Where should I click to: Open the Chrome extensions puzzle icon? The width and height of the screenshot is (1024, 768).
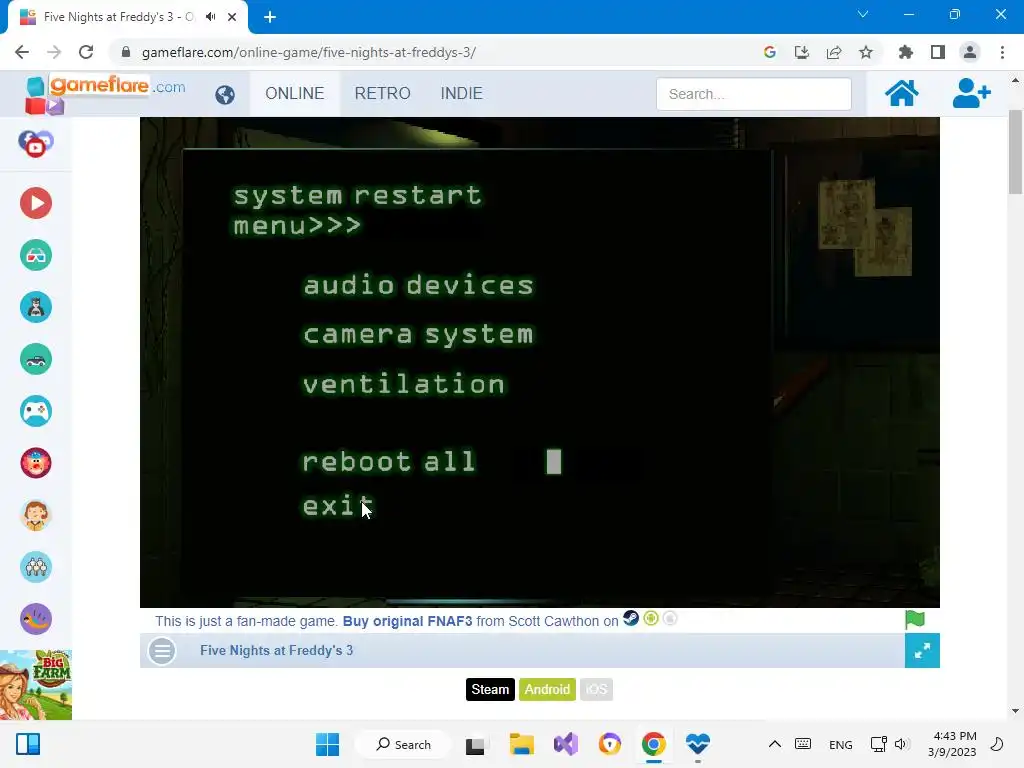tap(906, 52)
